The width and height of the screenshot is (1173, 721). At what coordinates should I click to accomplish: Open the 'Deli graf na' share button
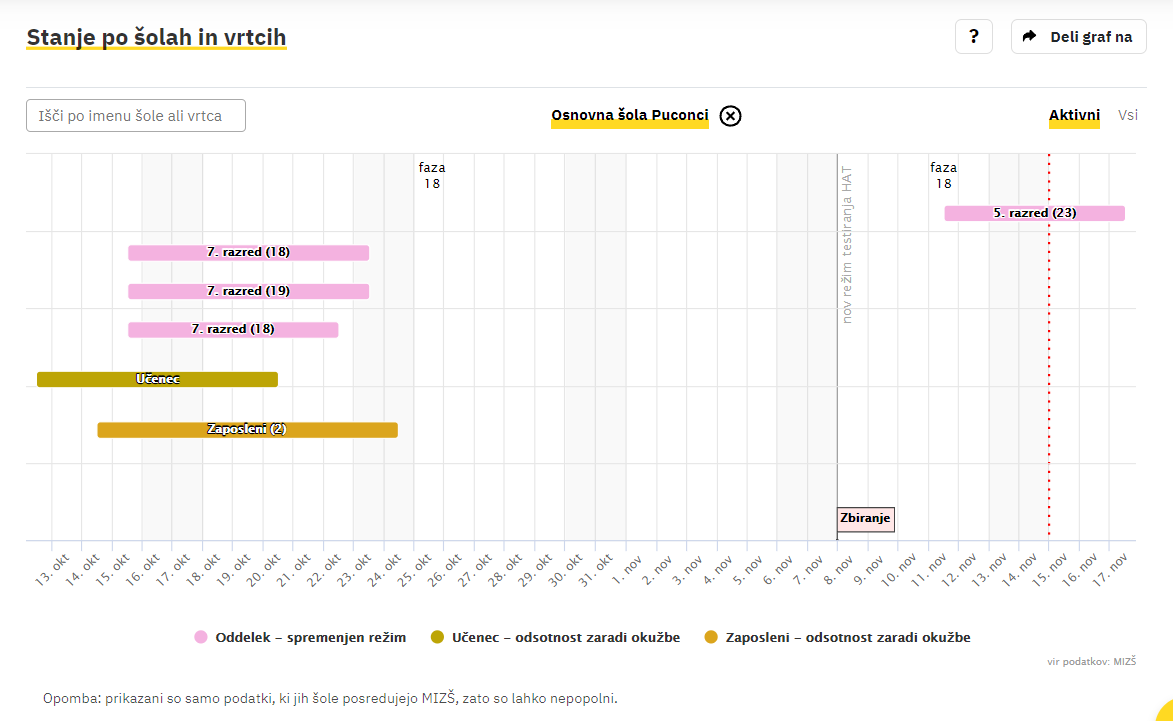pyautogui.click(x=1078, y=37)
